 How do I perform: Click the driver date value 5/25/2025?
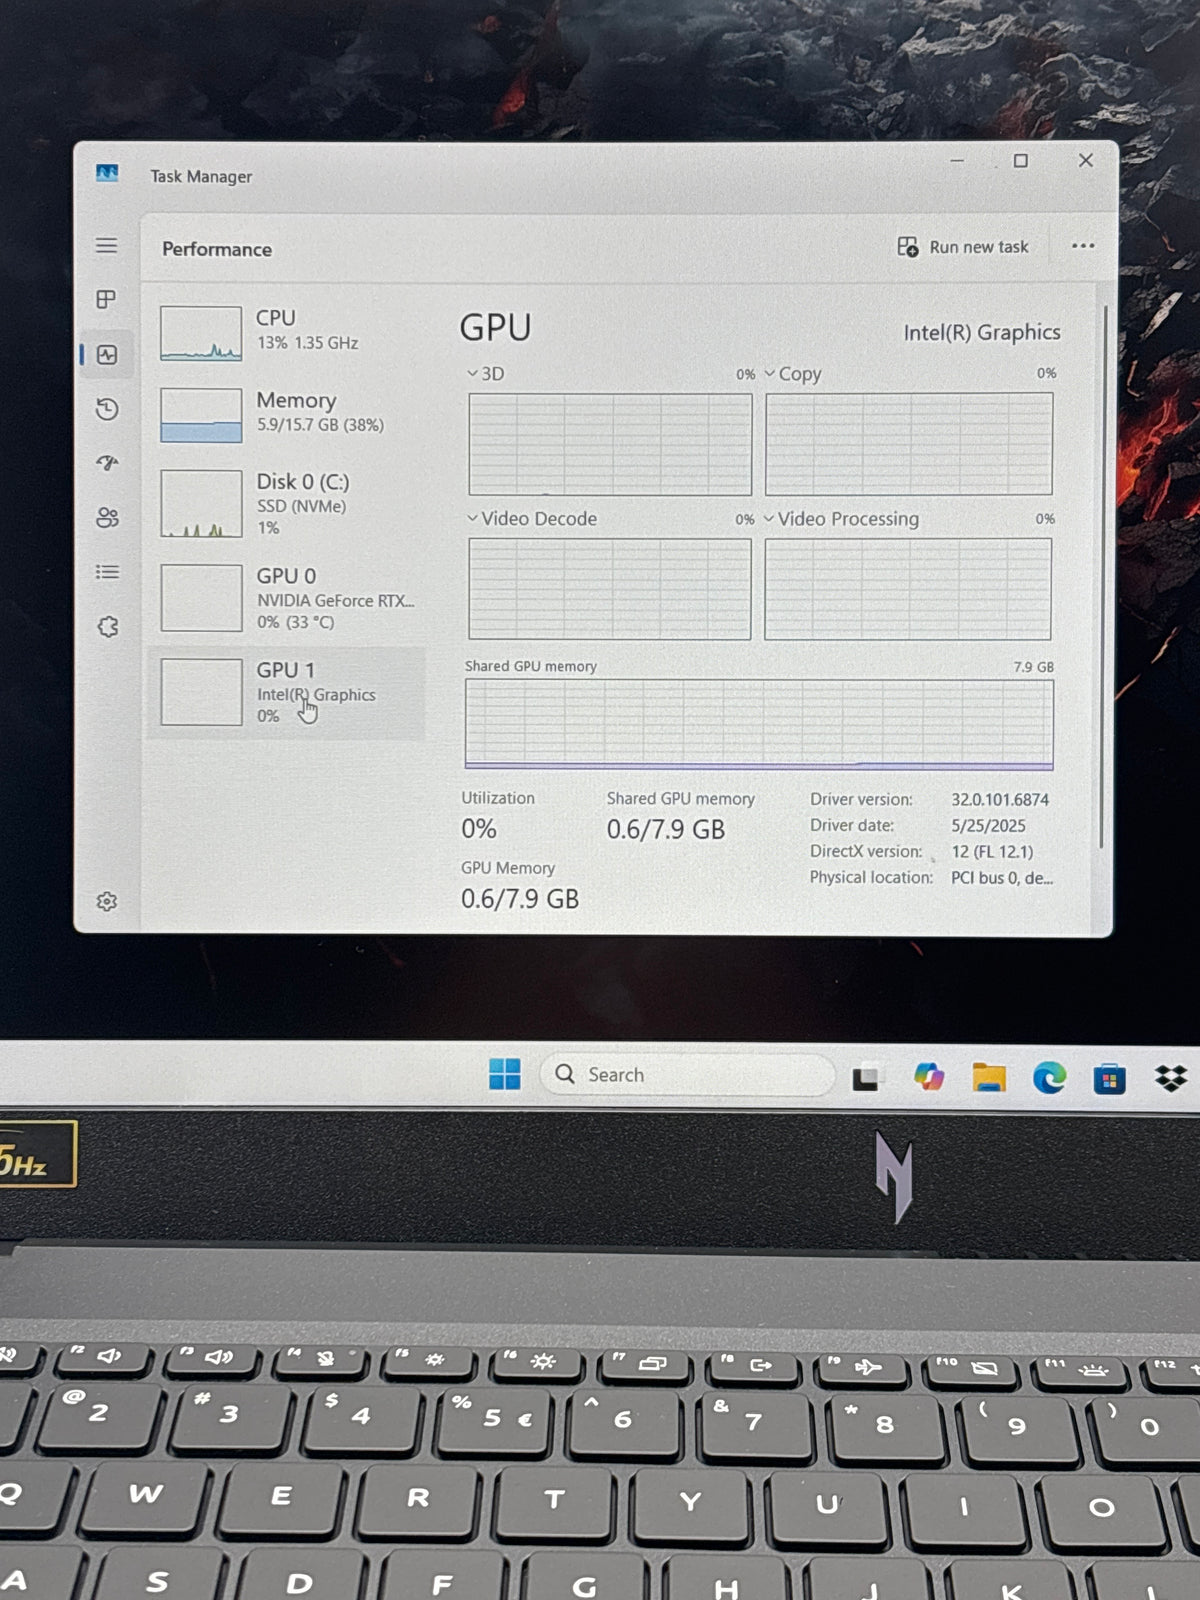[x=988, y=826]
